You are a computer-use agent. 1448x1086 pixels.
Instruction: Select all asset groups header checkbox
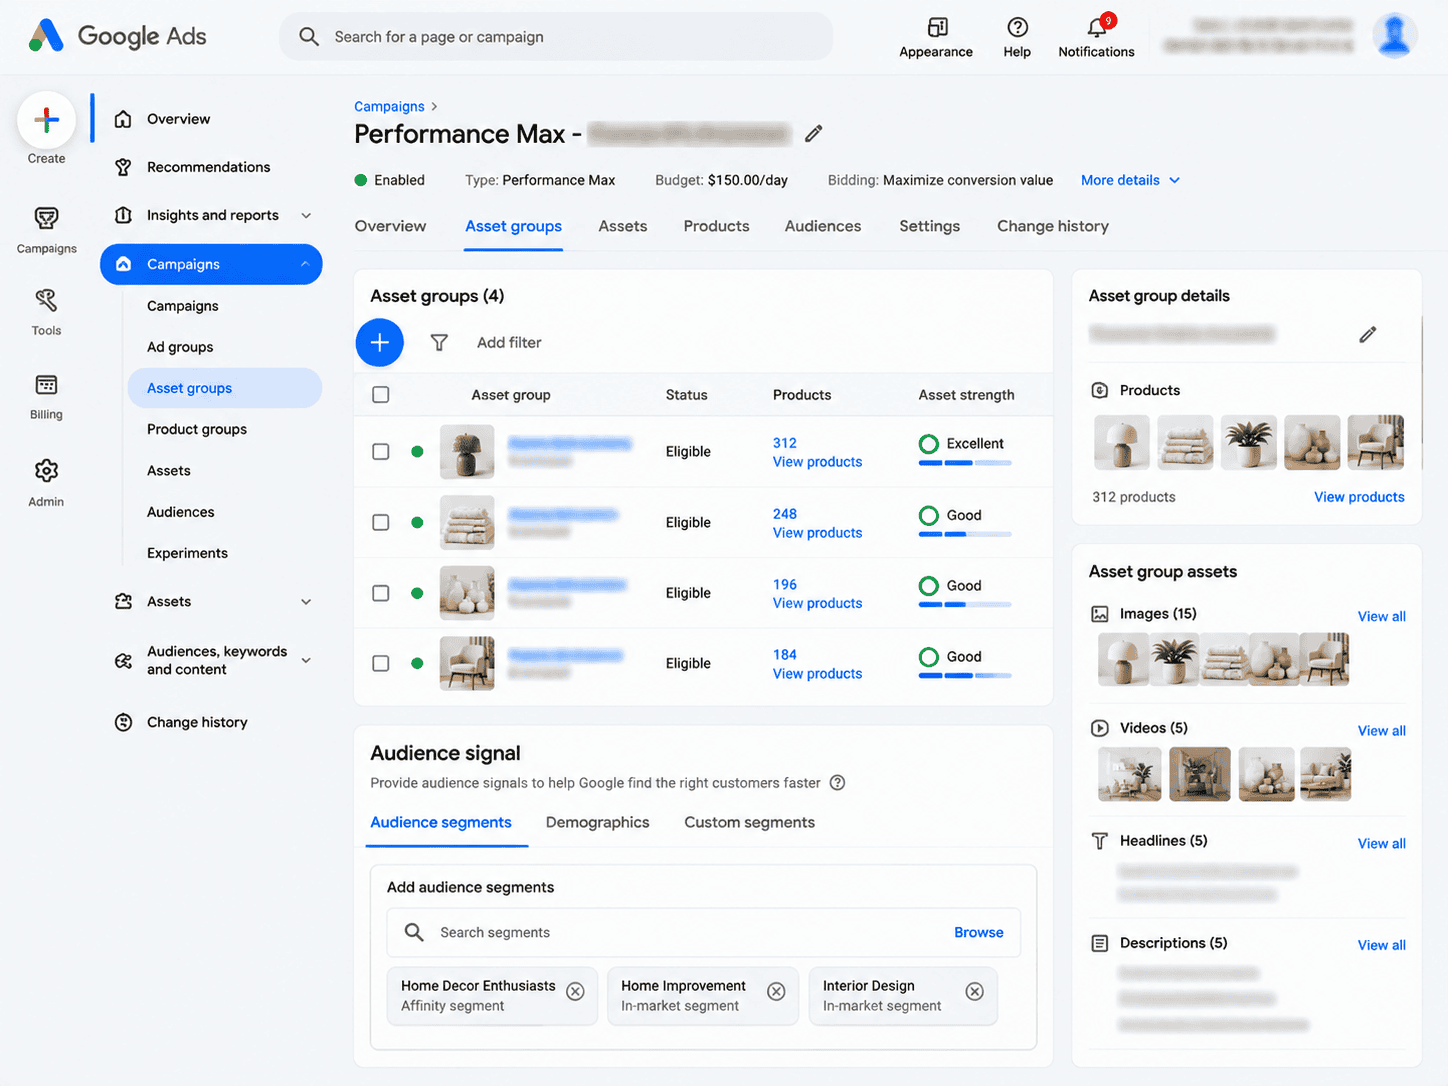click(x=381, y=395)
